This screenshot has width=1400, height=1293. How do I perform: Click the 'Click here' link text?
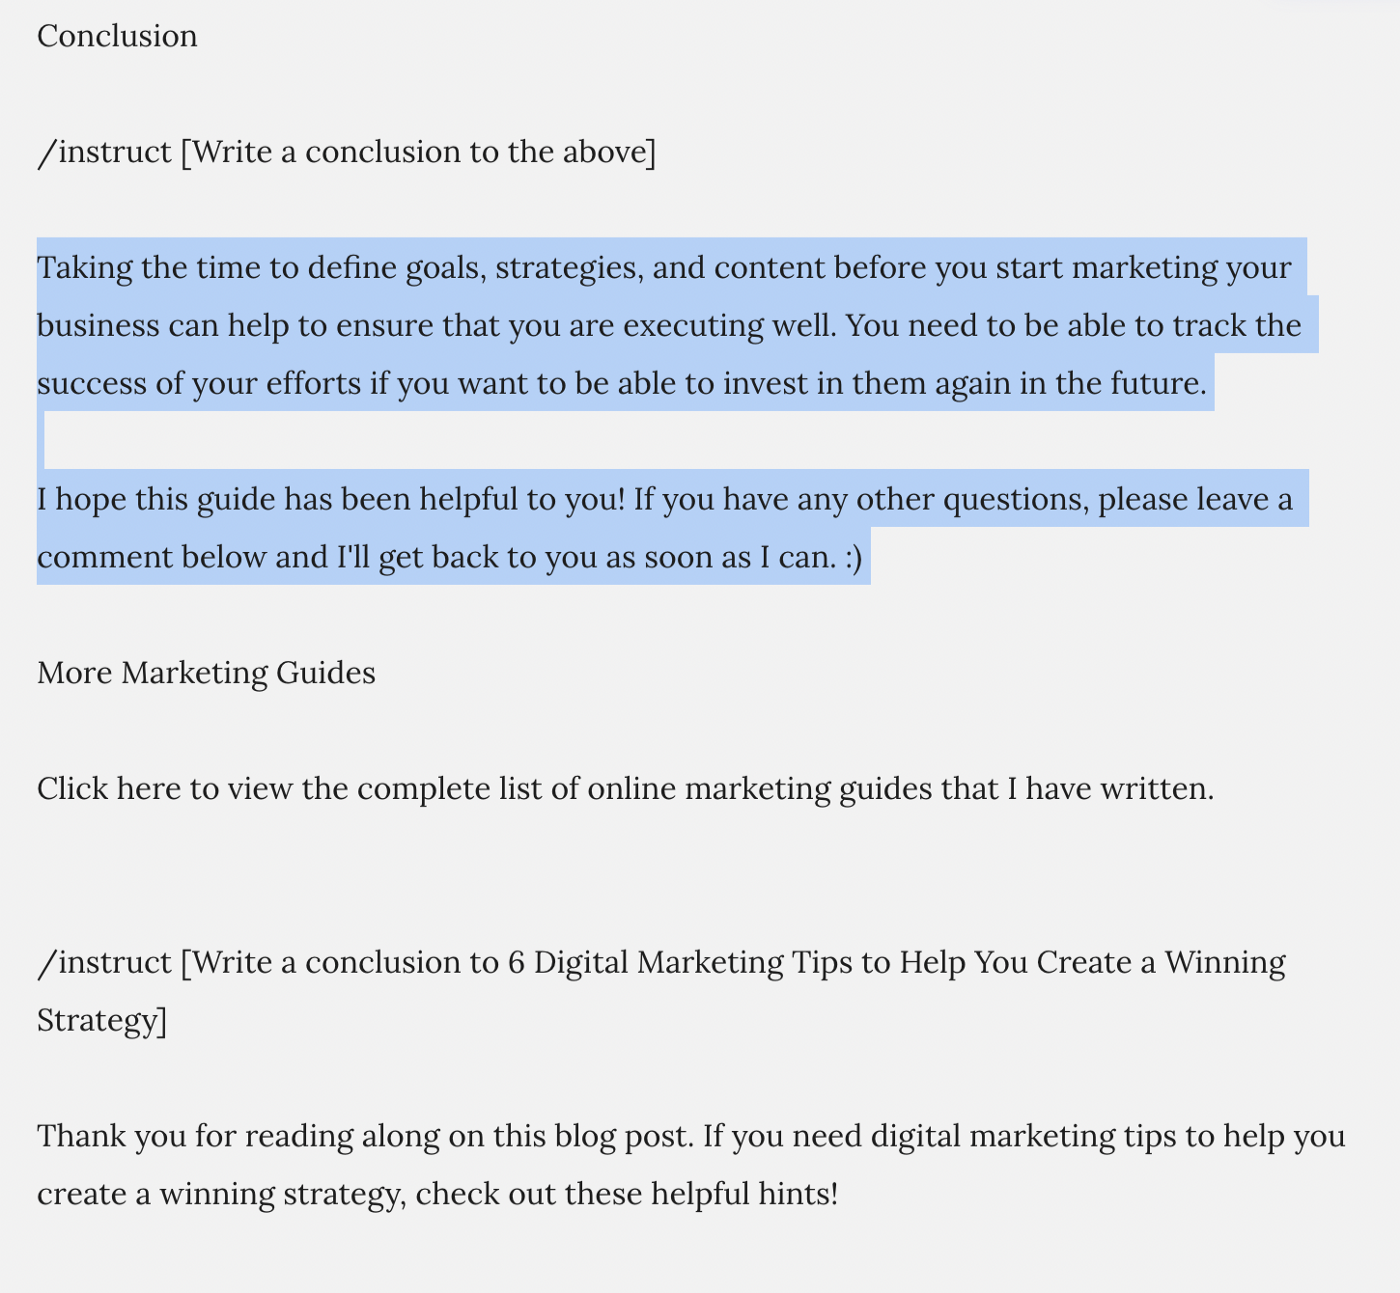click(x=110, y=789)
